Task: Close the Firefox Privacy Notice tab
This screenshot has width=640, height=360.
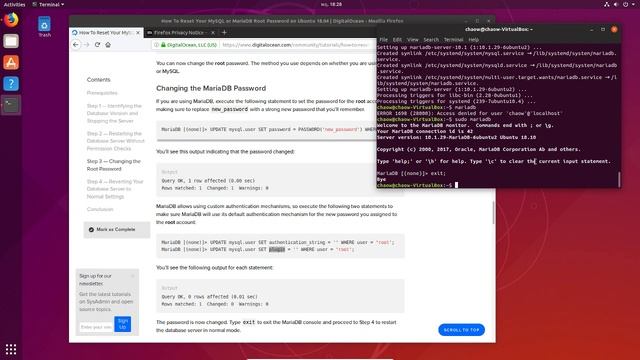Action: click(x=213, y=33)
